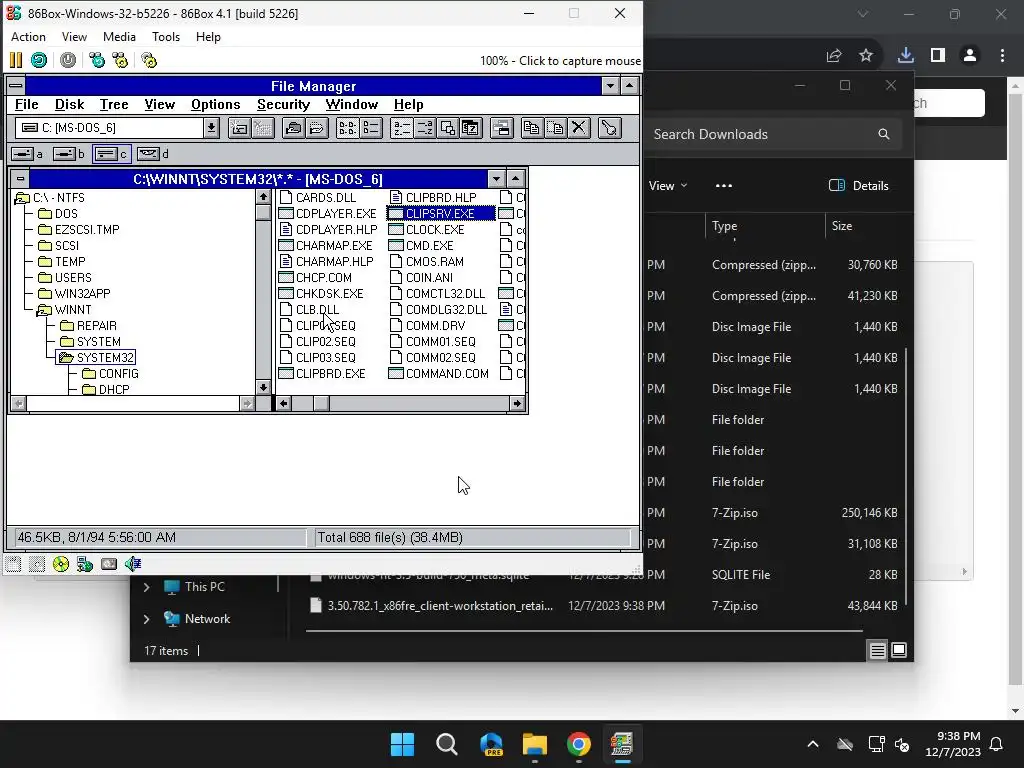
Task: Open the See more (...) button in Explorer
Action: [x=724, y=186]
